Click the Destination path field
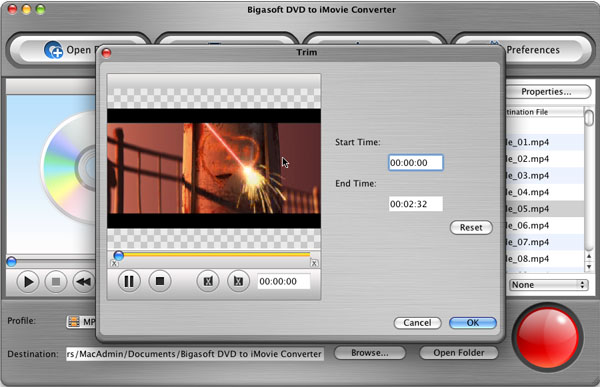The width and height of the screenshot is (600, 387). 195,354
